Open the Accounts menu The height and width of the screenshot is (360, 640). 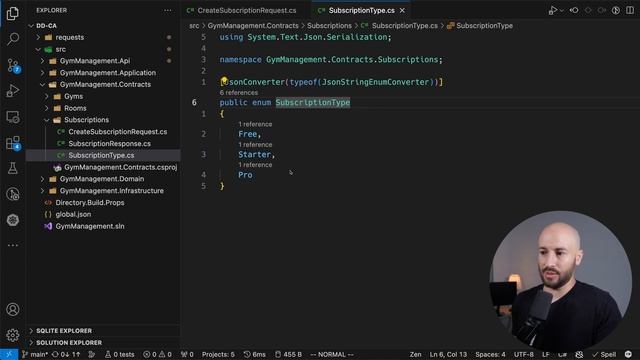tap(13, 309)
